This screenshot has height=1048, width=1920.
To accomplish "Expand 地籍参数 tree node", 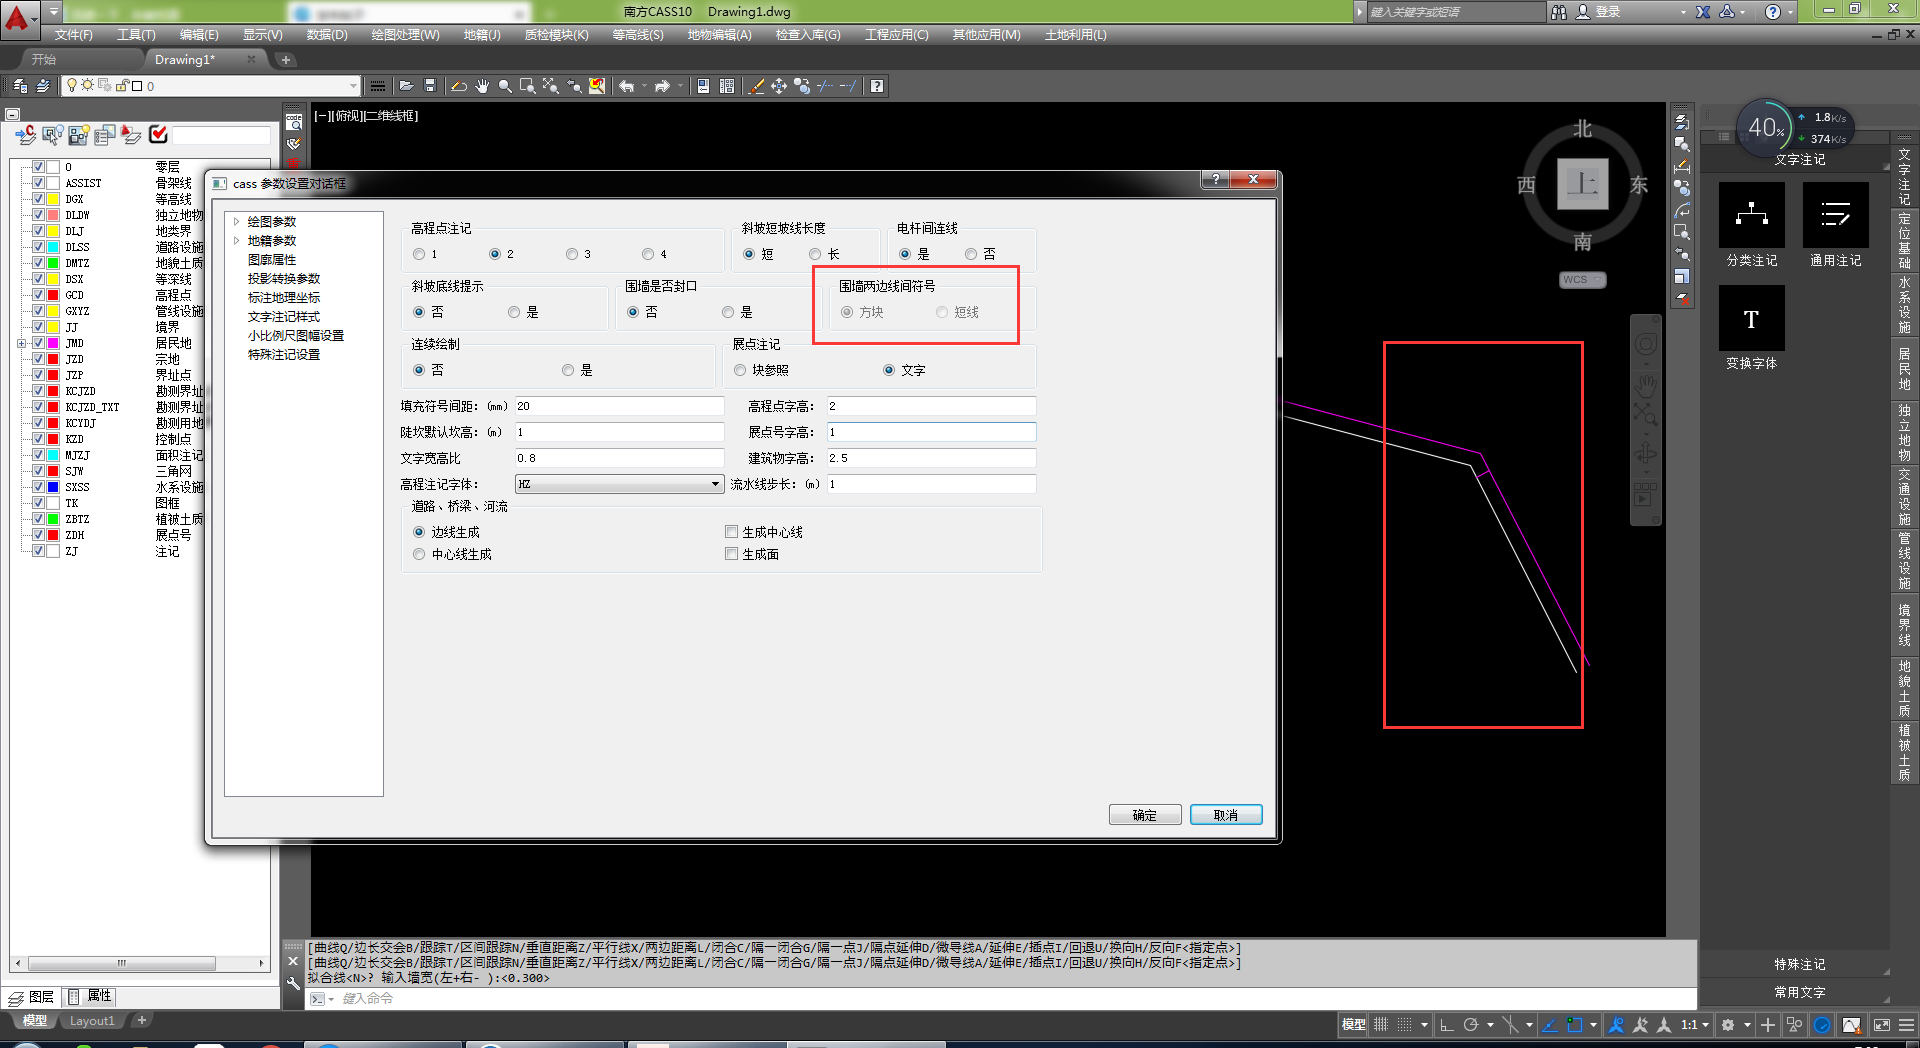I will (x=237, y=241).
